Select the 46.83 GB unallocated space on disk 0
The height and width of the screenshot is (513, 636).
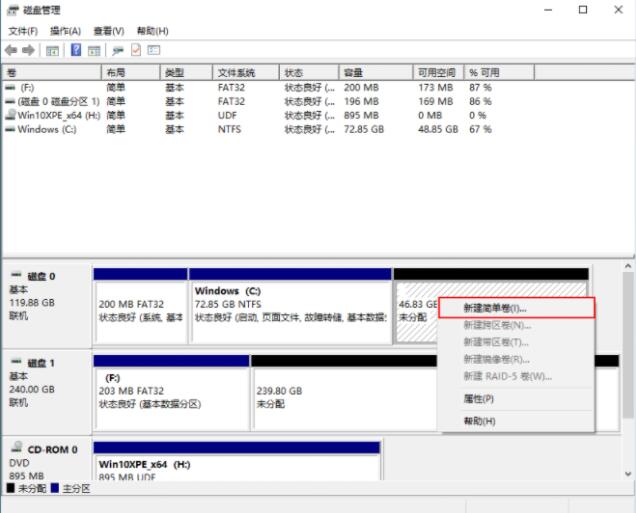point(416,310)
